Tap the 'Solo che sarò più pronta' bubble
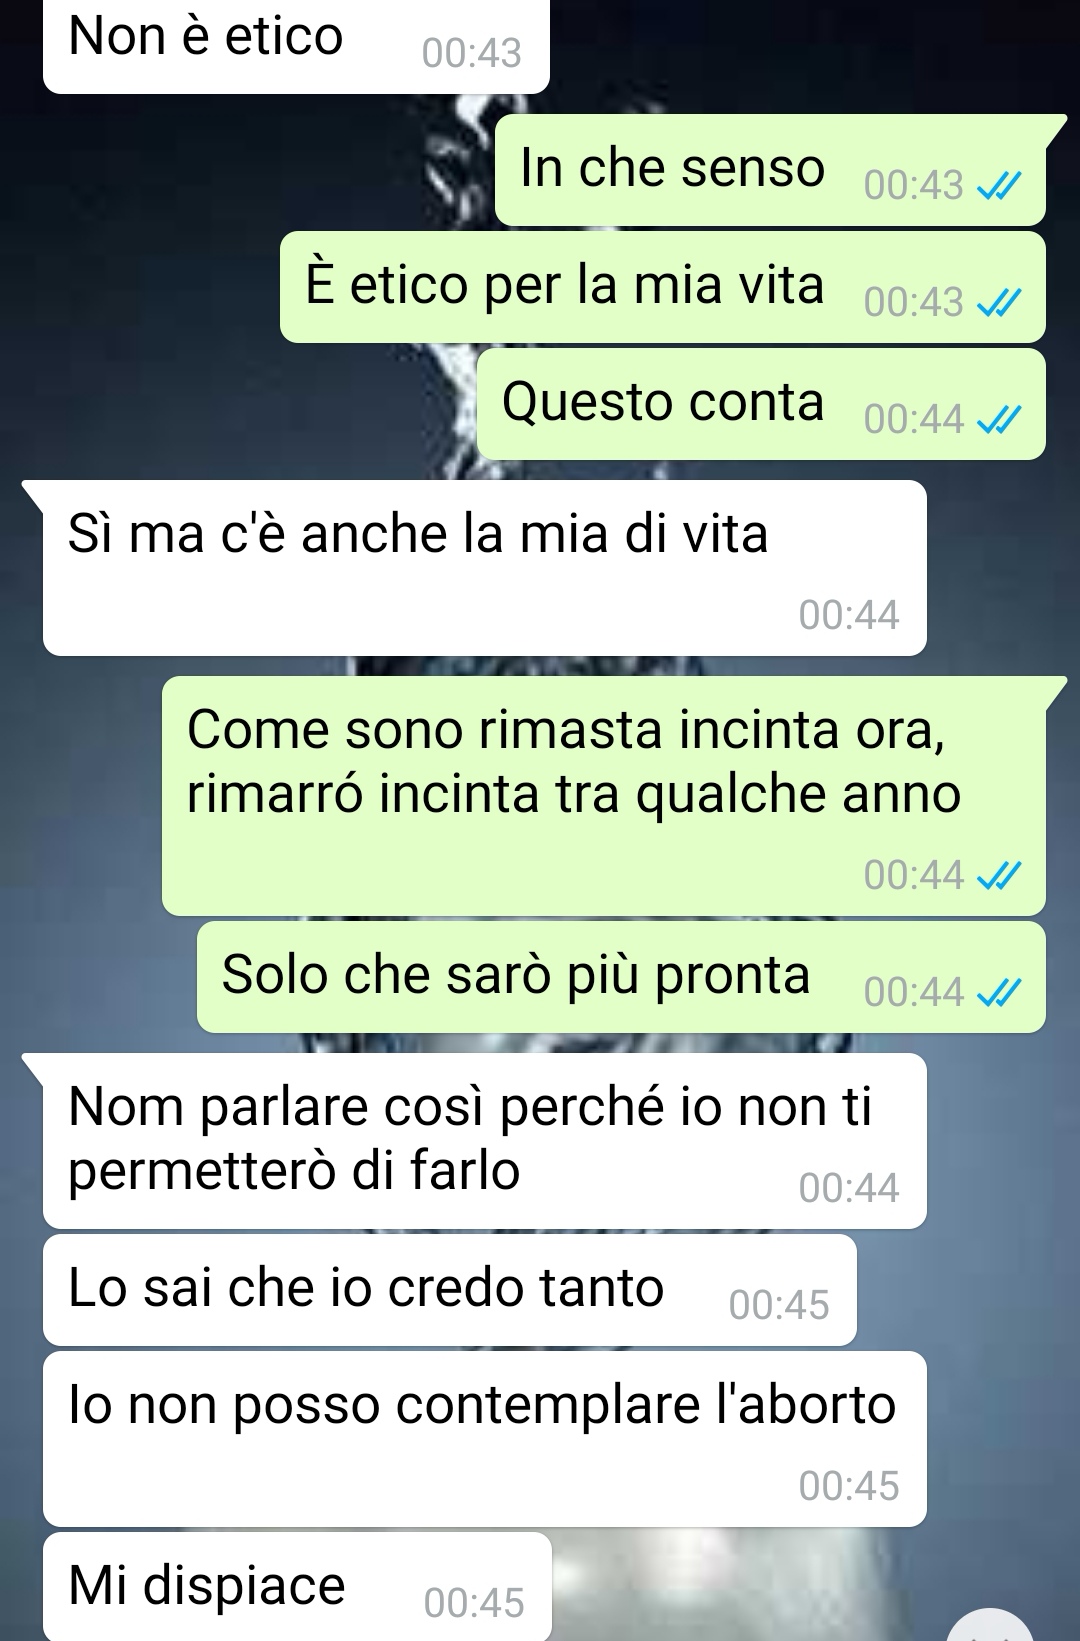Screen dimensions: 1080x1641 [x=621, y=977]
